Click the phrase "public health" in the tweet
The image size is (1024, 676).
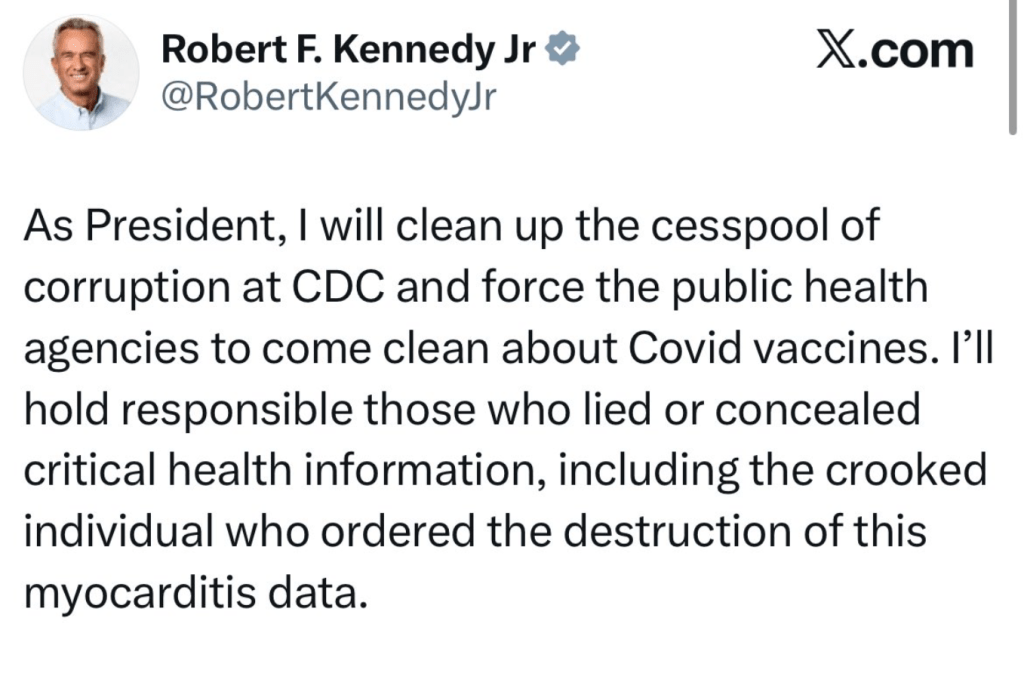tap(800, 289)
